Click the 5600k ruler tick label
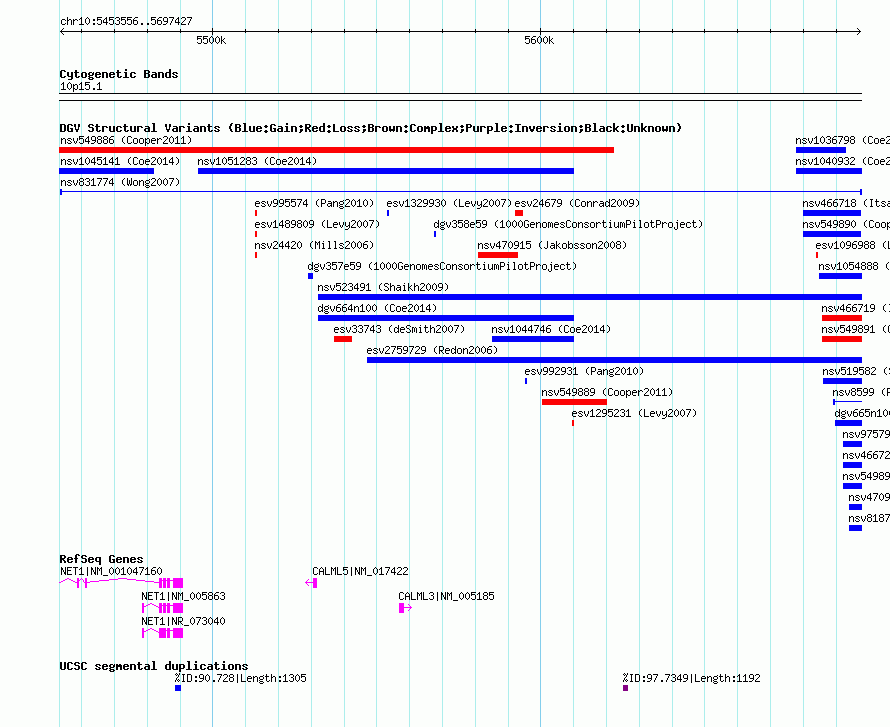Viewport: 890px width, 727px height. pos(539,40)
